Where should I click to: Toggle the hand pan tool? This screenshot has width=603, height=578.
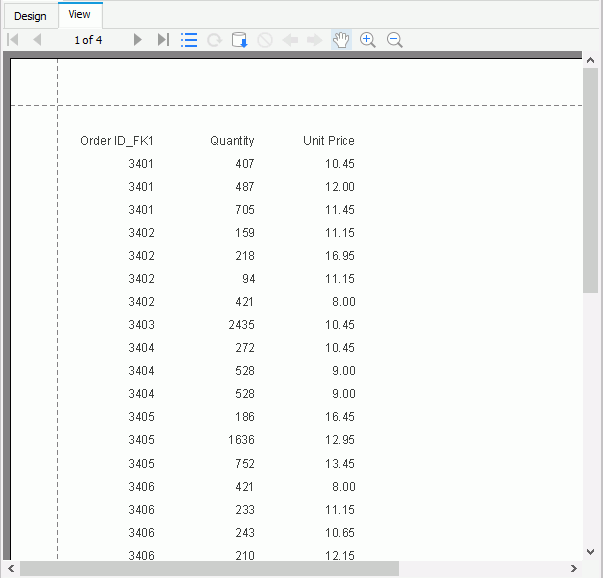[x=341, y=40]
